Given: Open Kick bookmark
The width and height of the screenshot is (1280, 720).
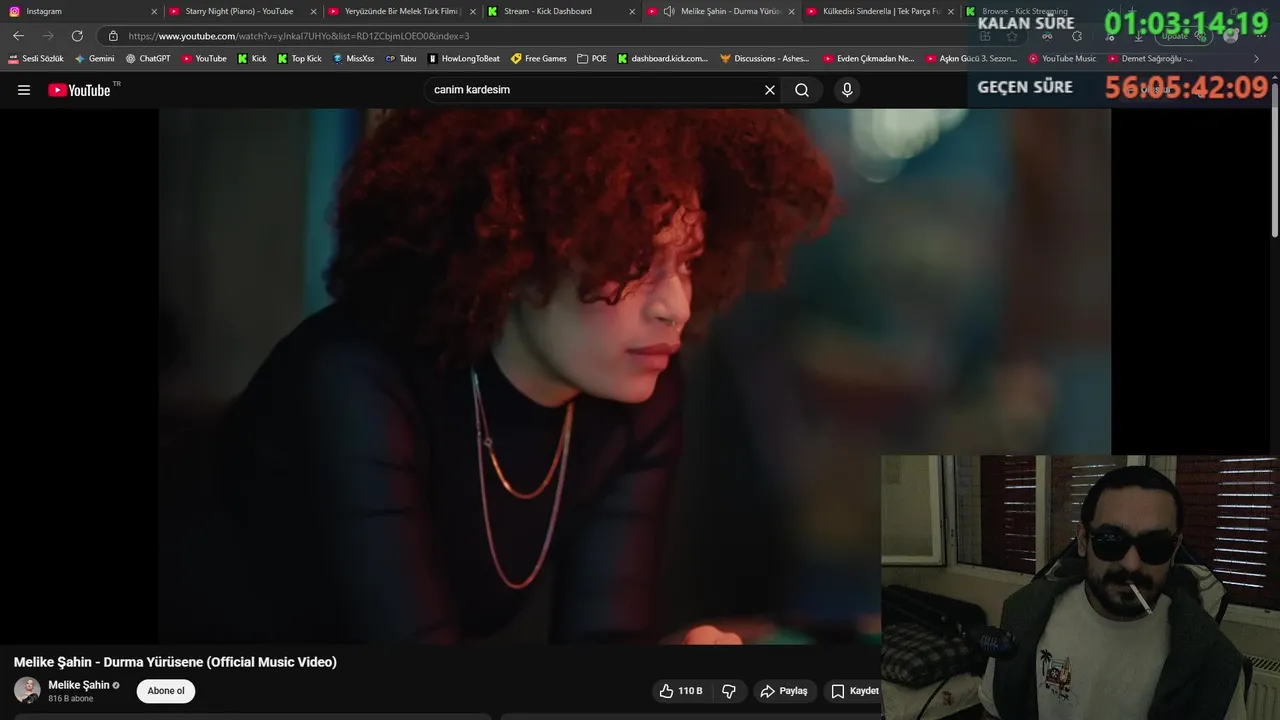Looking at the screenshot, I should coord(252,59).
